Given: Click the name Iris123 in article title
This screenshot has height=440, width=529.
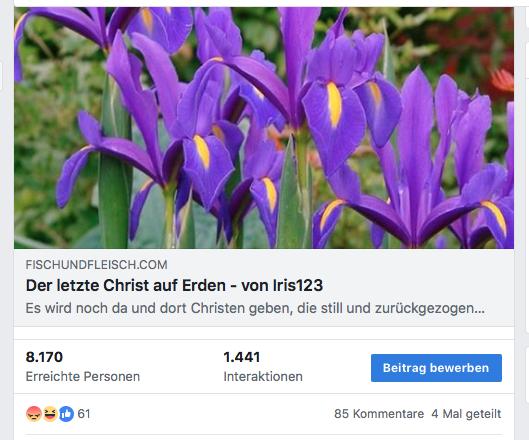Looking at the screenshot, I should coord(298,285).
